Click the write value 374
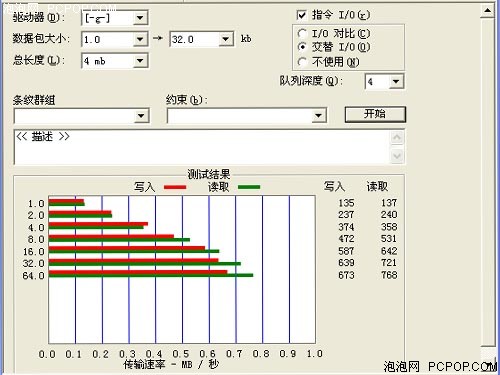The image size is (500, 375). pos(346,227)
